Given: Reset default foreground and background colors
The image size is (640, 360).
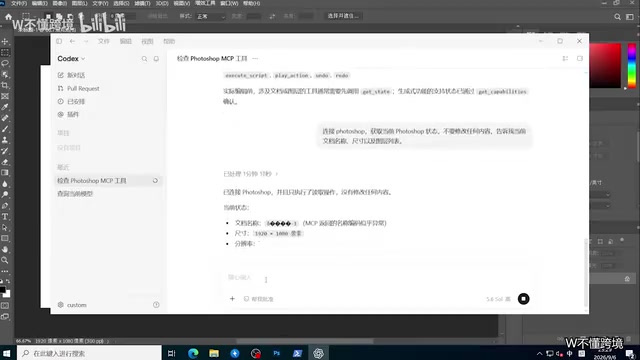Looking at the screenshot, I should pos(2,282).
